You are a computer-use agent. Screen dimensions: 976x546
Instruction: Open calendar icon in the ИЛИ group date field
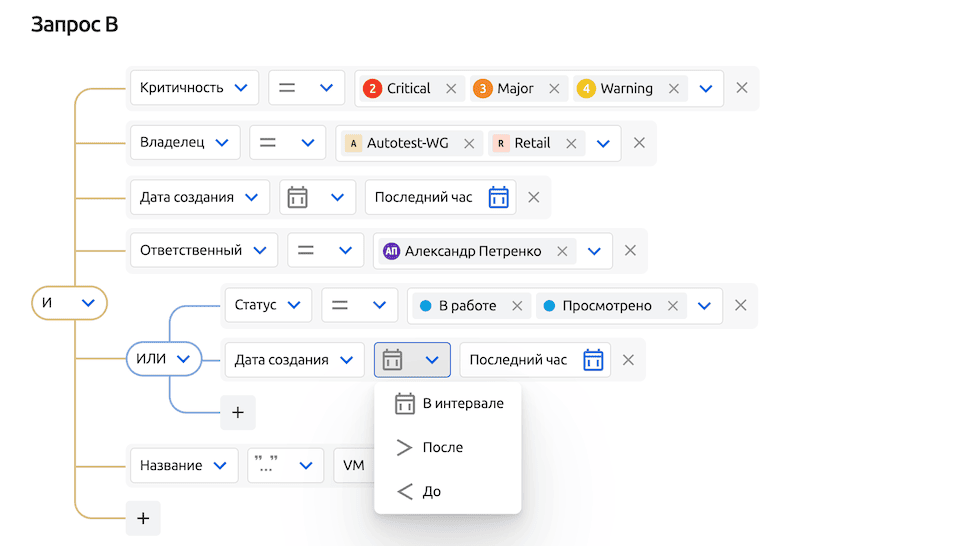593,360
